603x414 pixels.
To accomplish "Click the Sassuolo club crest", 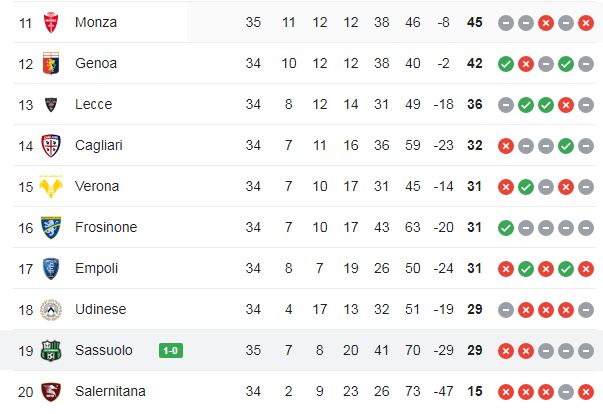I will coord(51,351).
